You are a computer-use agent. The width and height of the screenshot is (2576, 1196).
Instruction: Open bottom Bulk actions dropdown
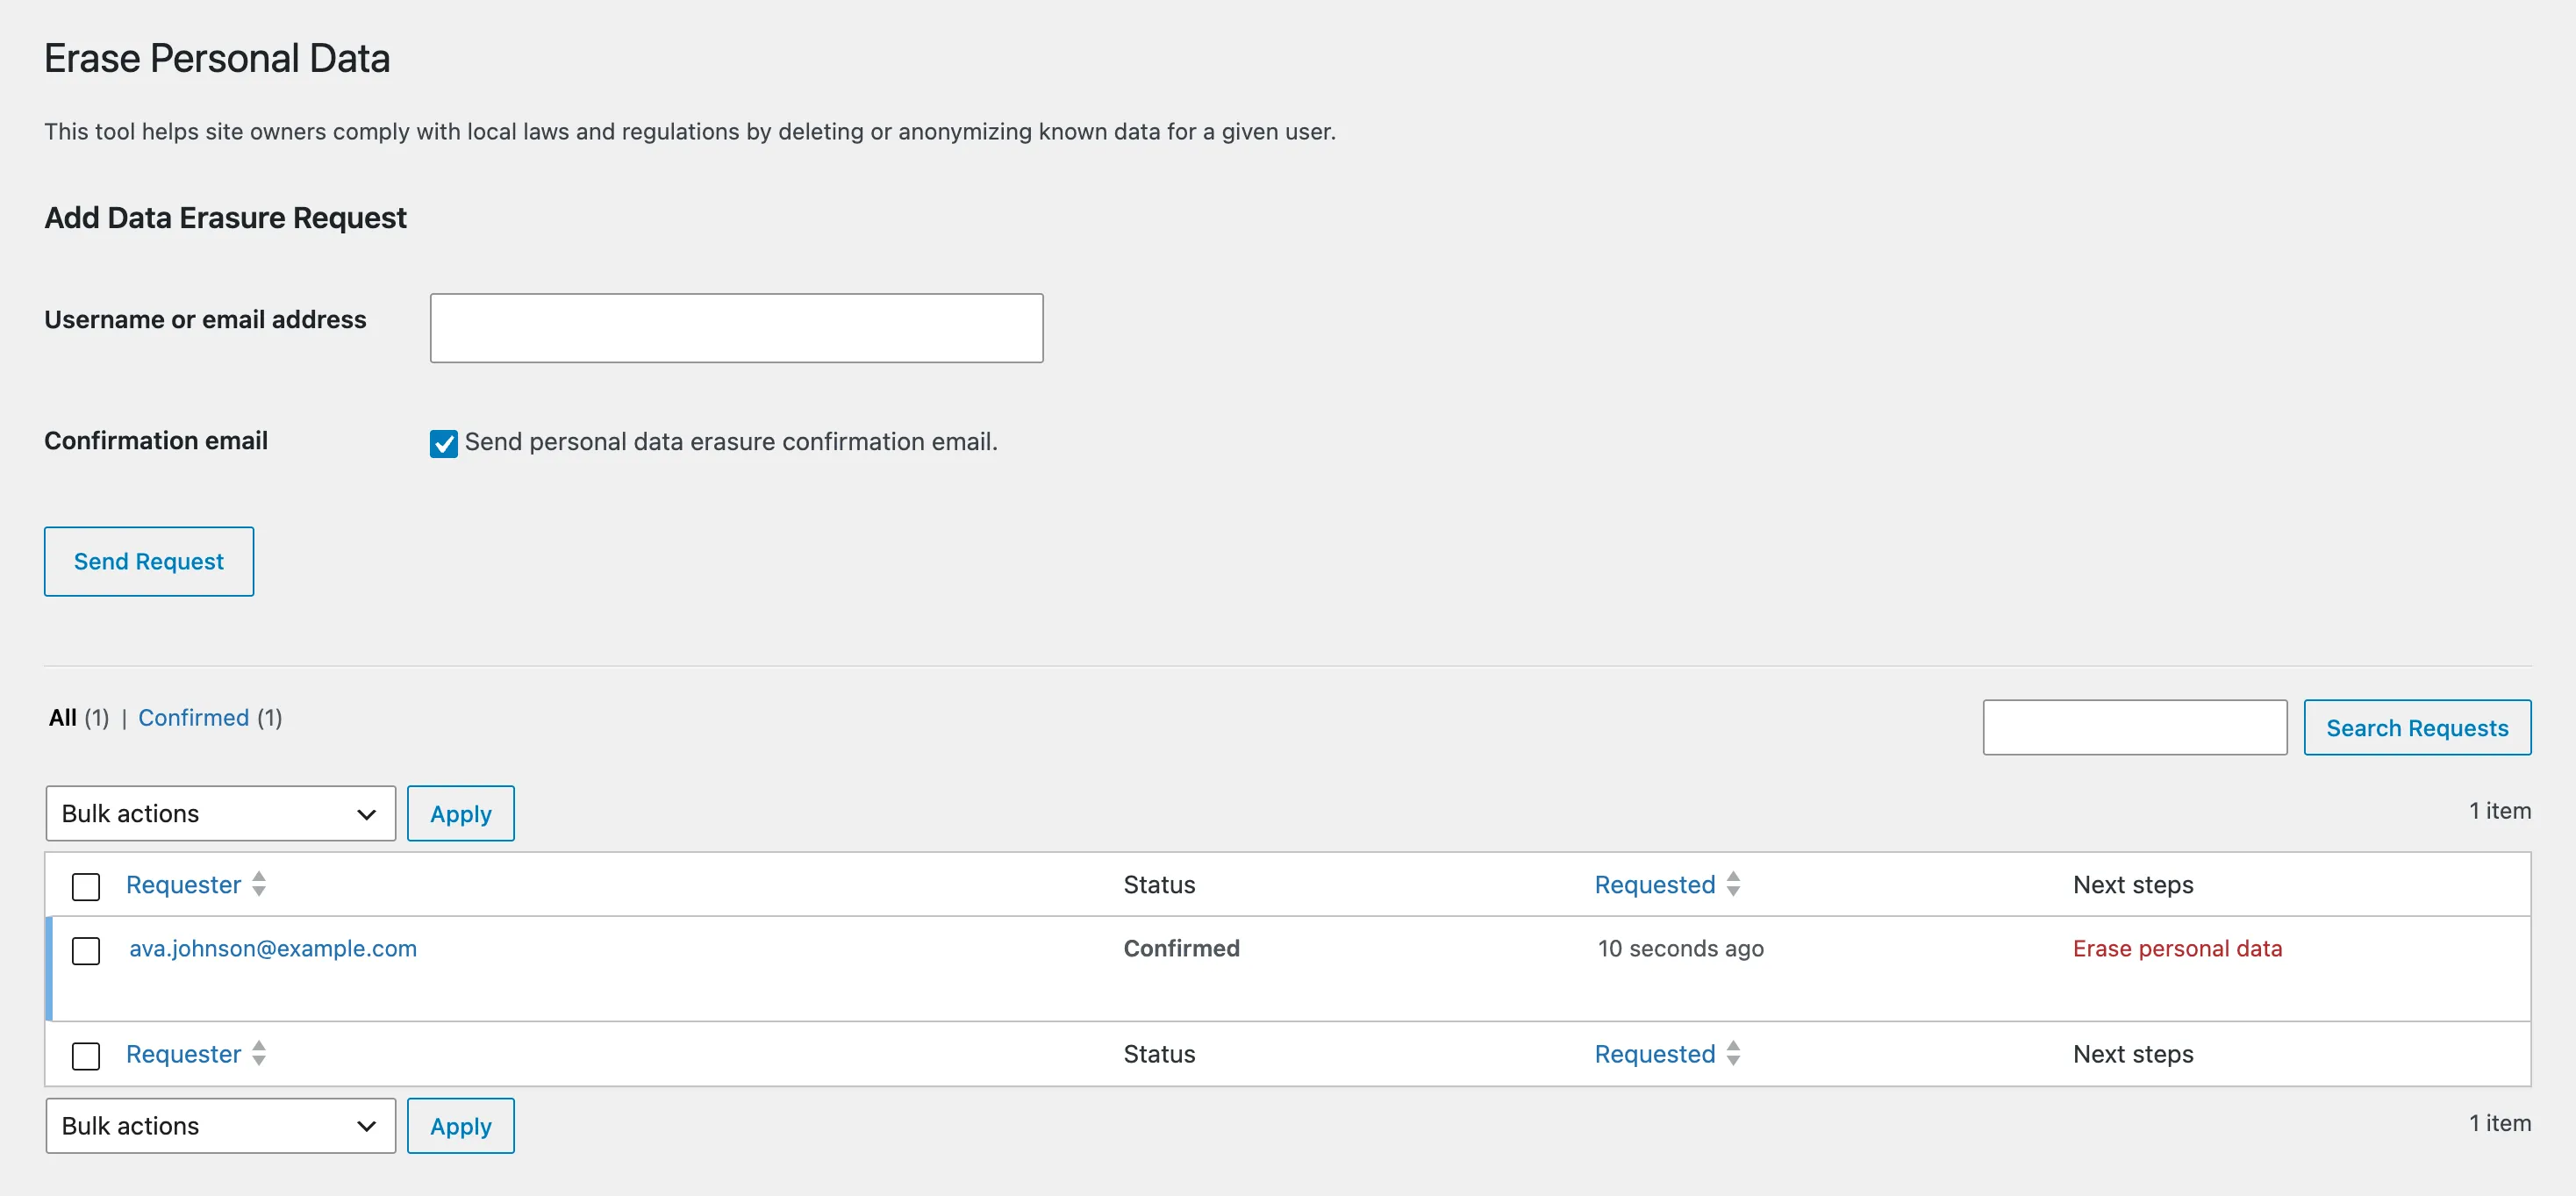(x=220, y=1126)
